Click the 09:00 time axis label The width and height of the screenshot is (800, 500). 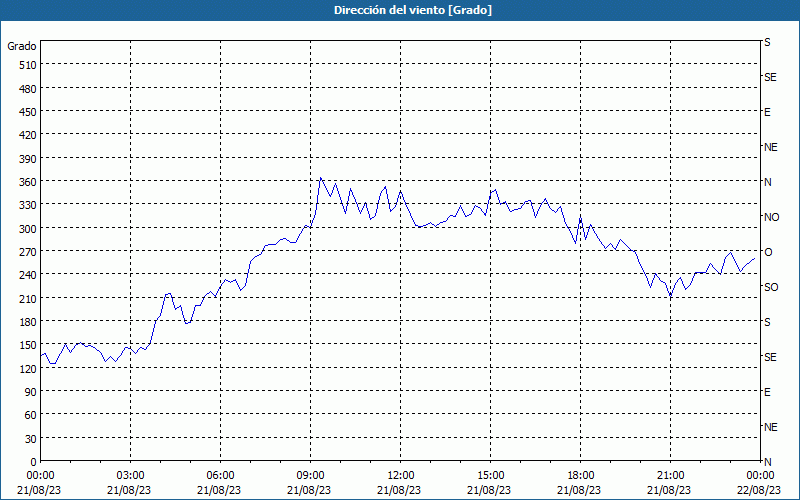click(310, 476)
